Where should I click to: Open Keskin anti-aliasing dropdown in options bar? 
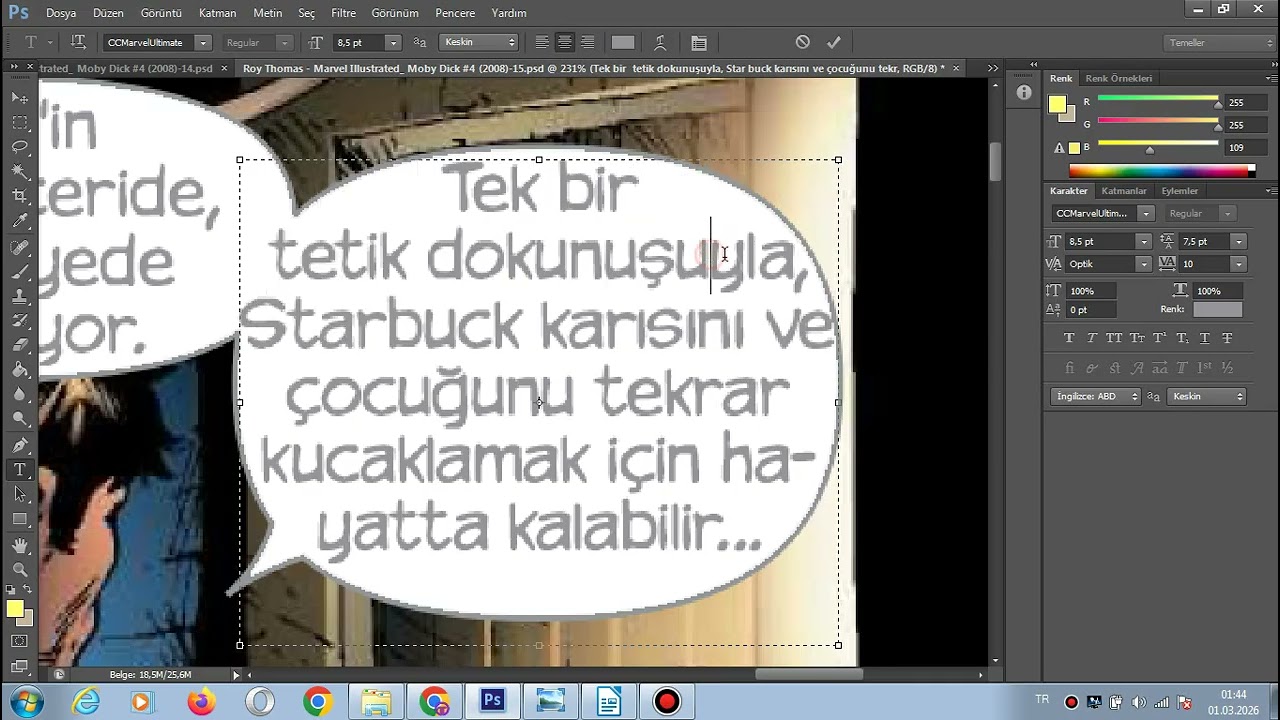point(478,42)
